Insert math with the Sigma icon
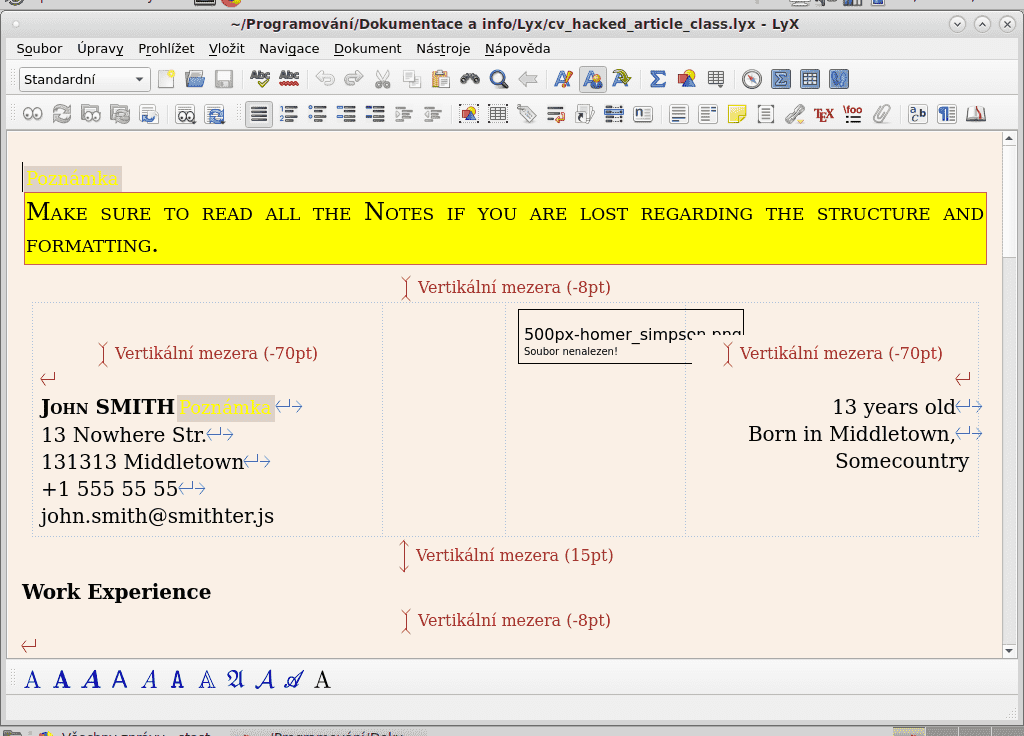This screenshot has width=1024, height=736. click(x=658, y=79)
